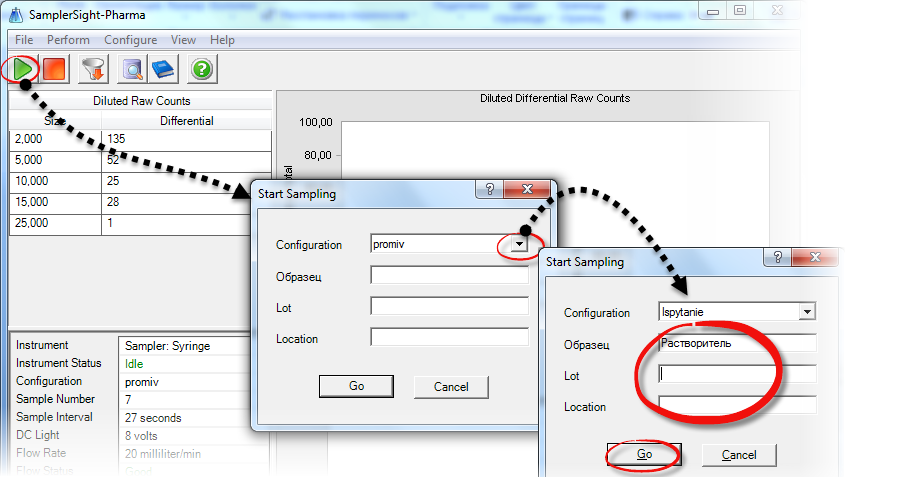The width and height of the screenshot is (913, 477).
Task: Start sampling with the green play icon
Action: click(x=23, y=69)
